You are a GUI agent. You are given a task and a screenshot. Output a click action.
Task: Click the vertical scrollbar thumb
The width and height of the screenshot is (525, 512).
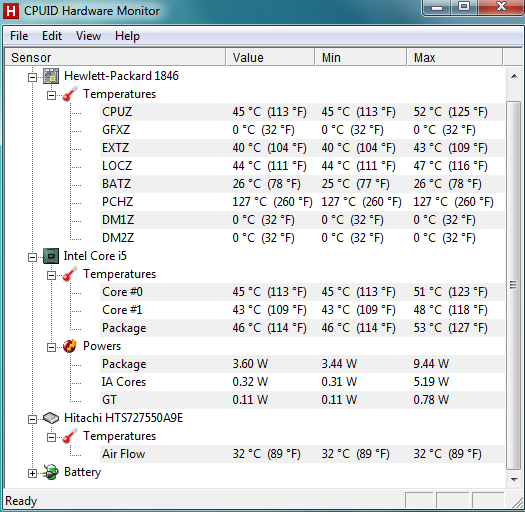[x=514, y=285]
